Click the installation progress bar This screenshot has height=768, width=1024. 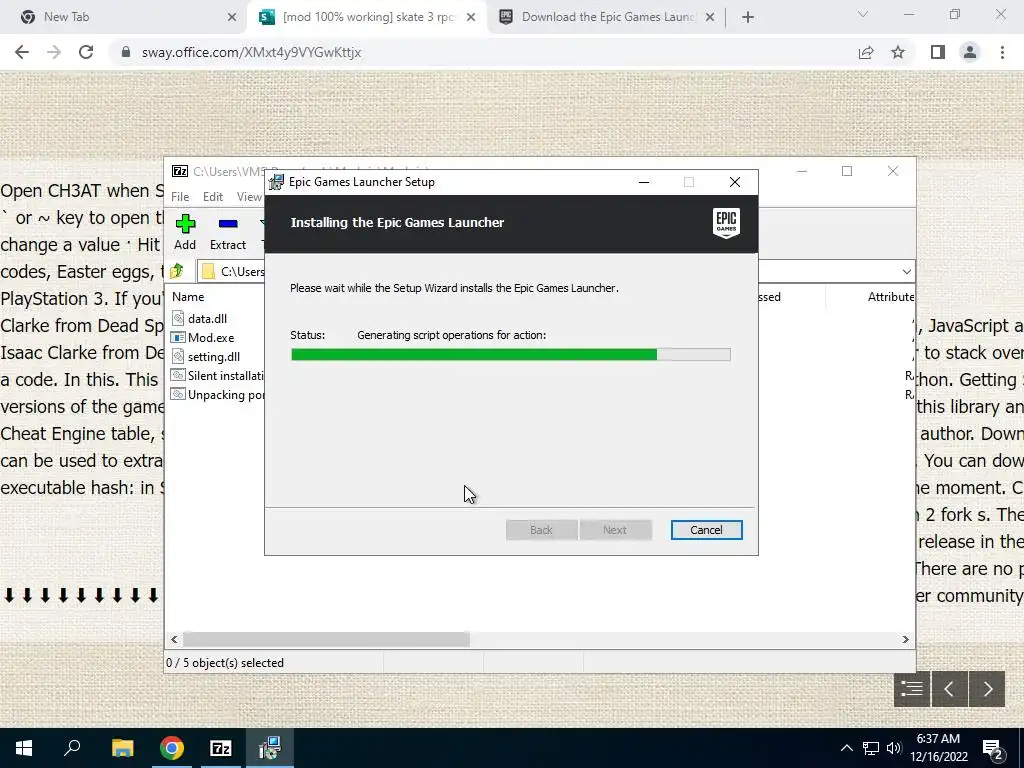(511, 355)
